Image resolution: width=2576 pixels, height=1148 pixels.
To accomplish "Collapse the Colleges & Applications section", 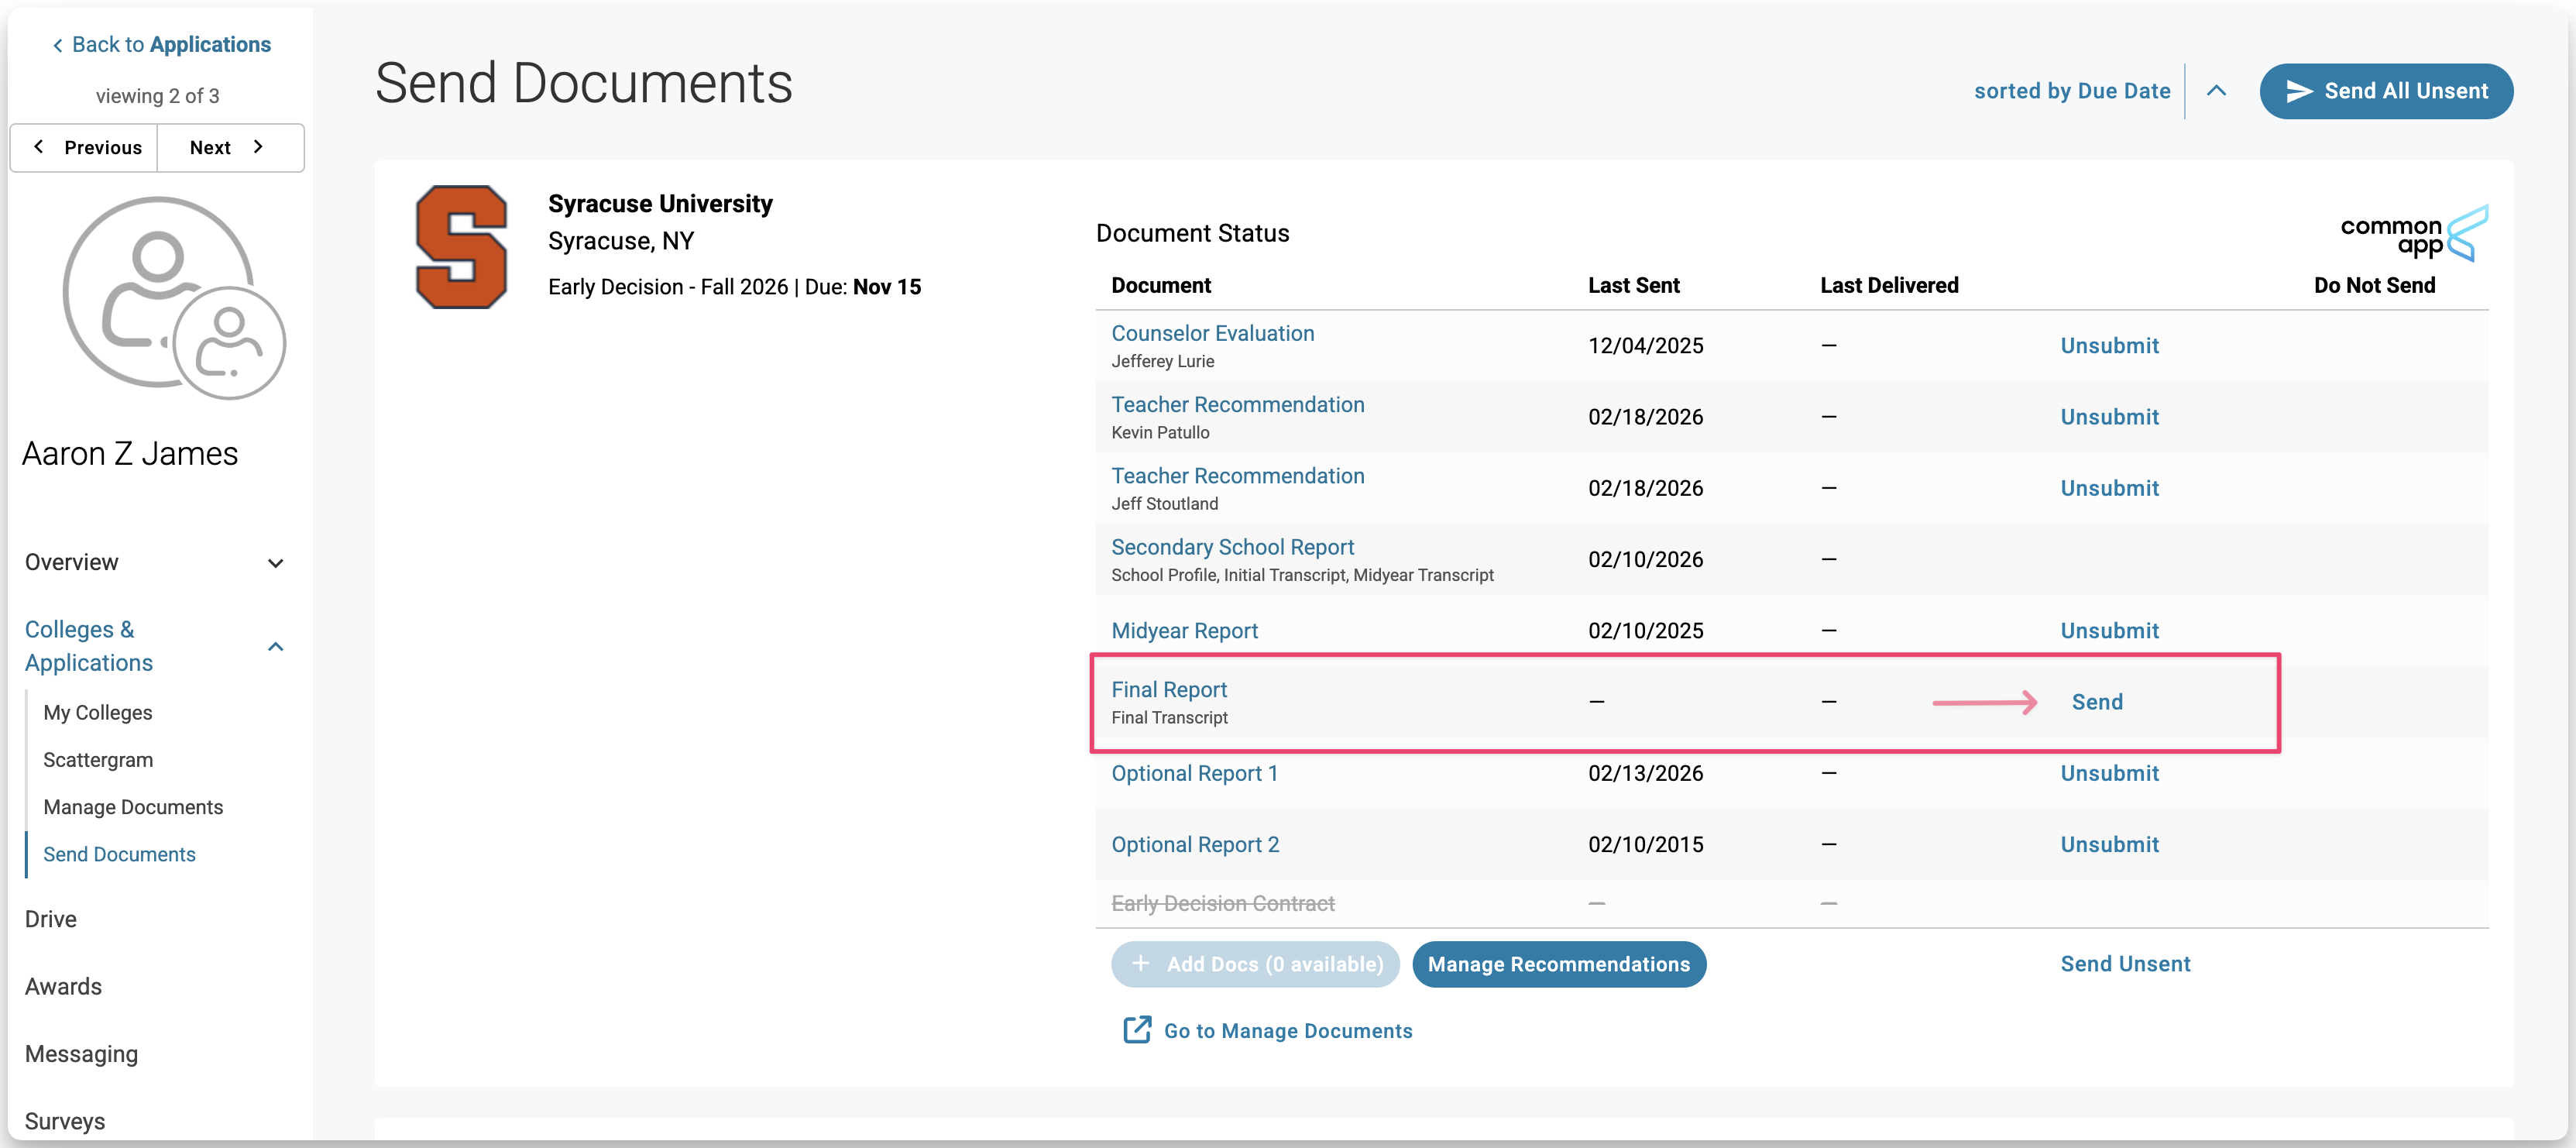I will coord(276,647).
